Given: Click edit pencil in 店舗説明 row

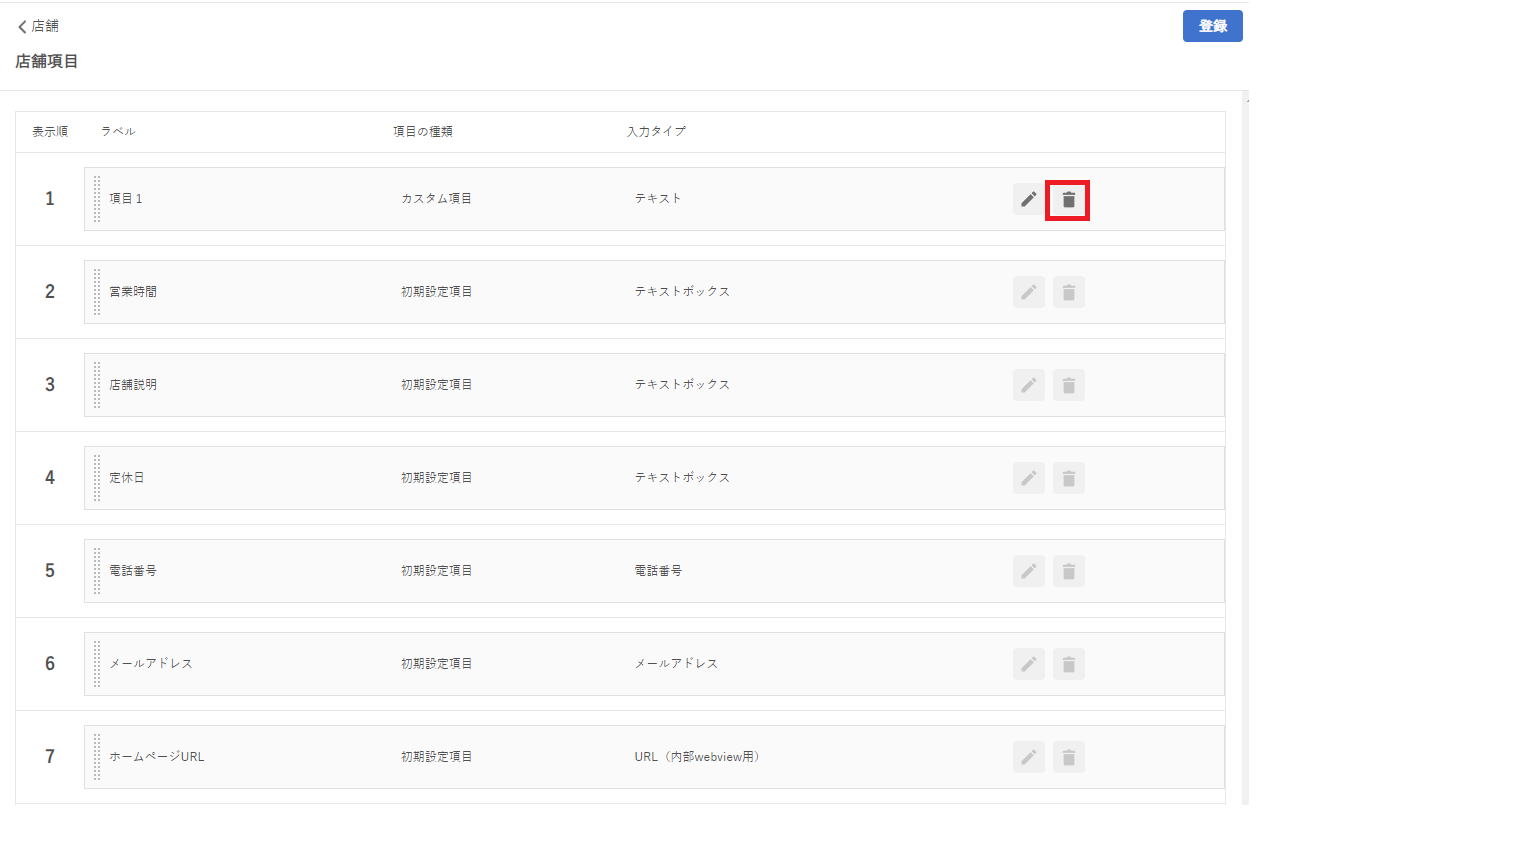Looking at the screenshot, I should tap(1028, 385).
